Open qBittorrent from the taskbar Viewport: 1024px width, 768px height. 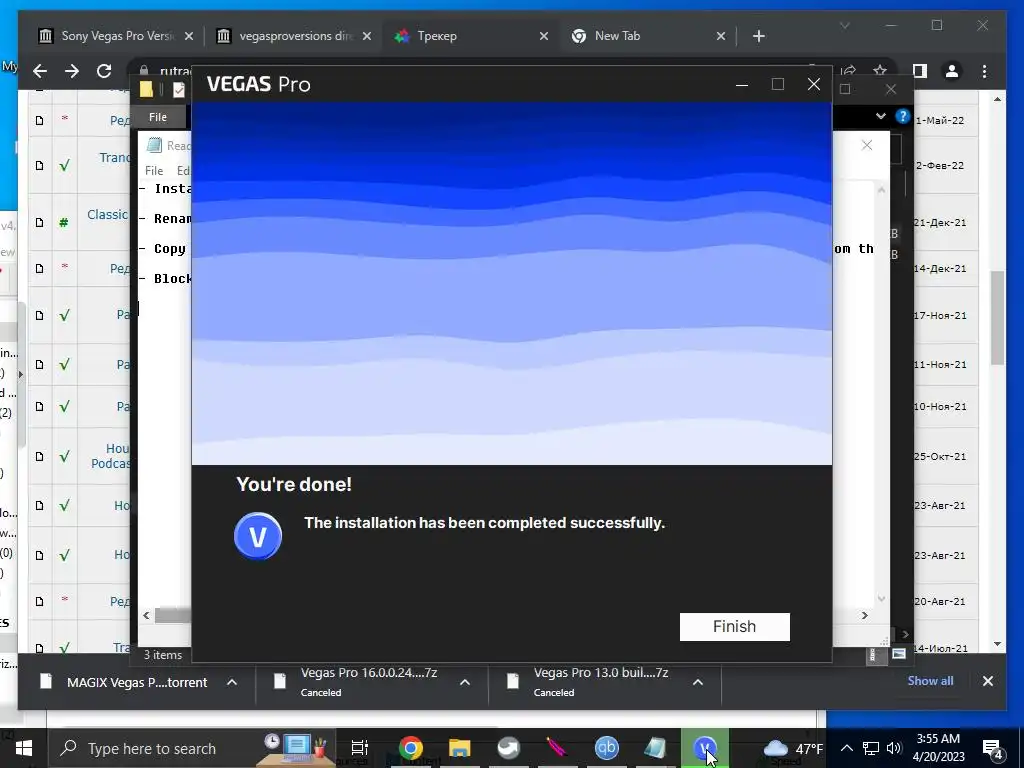point(607,748)
